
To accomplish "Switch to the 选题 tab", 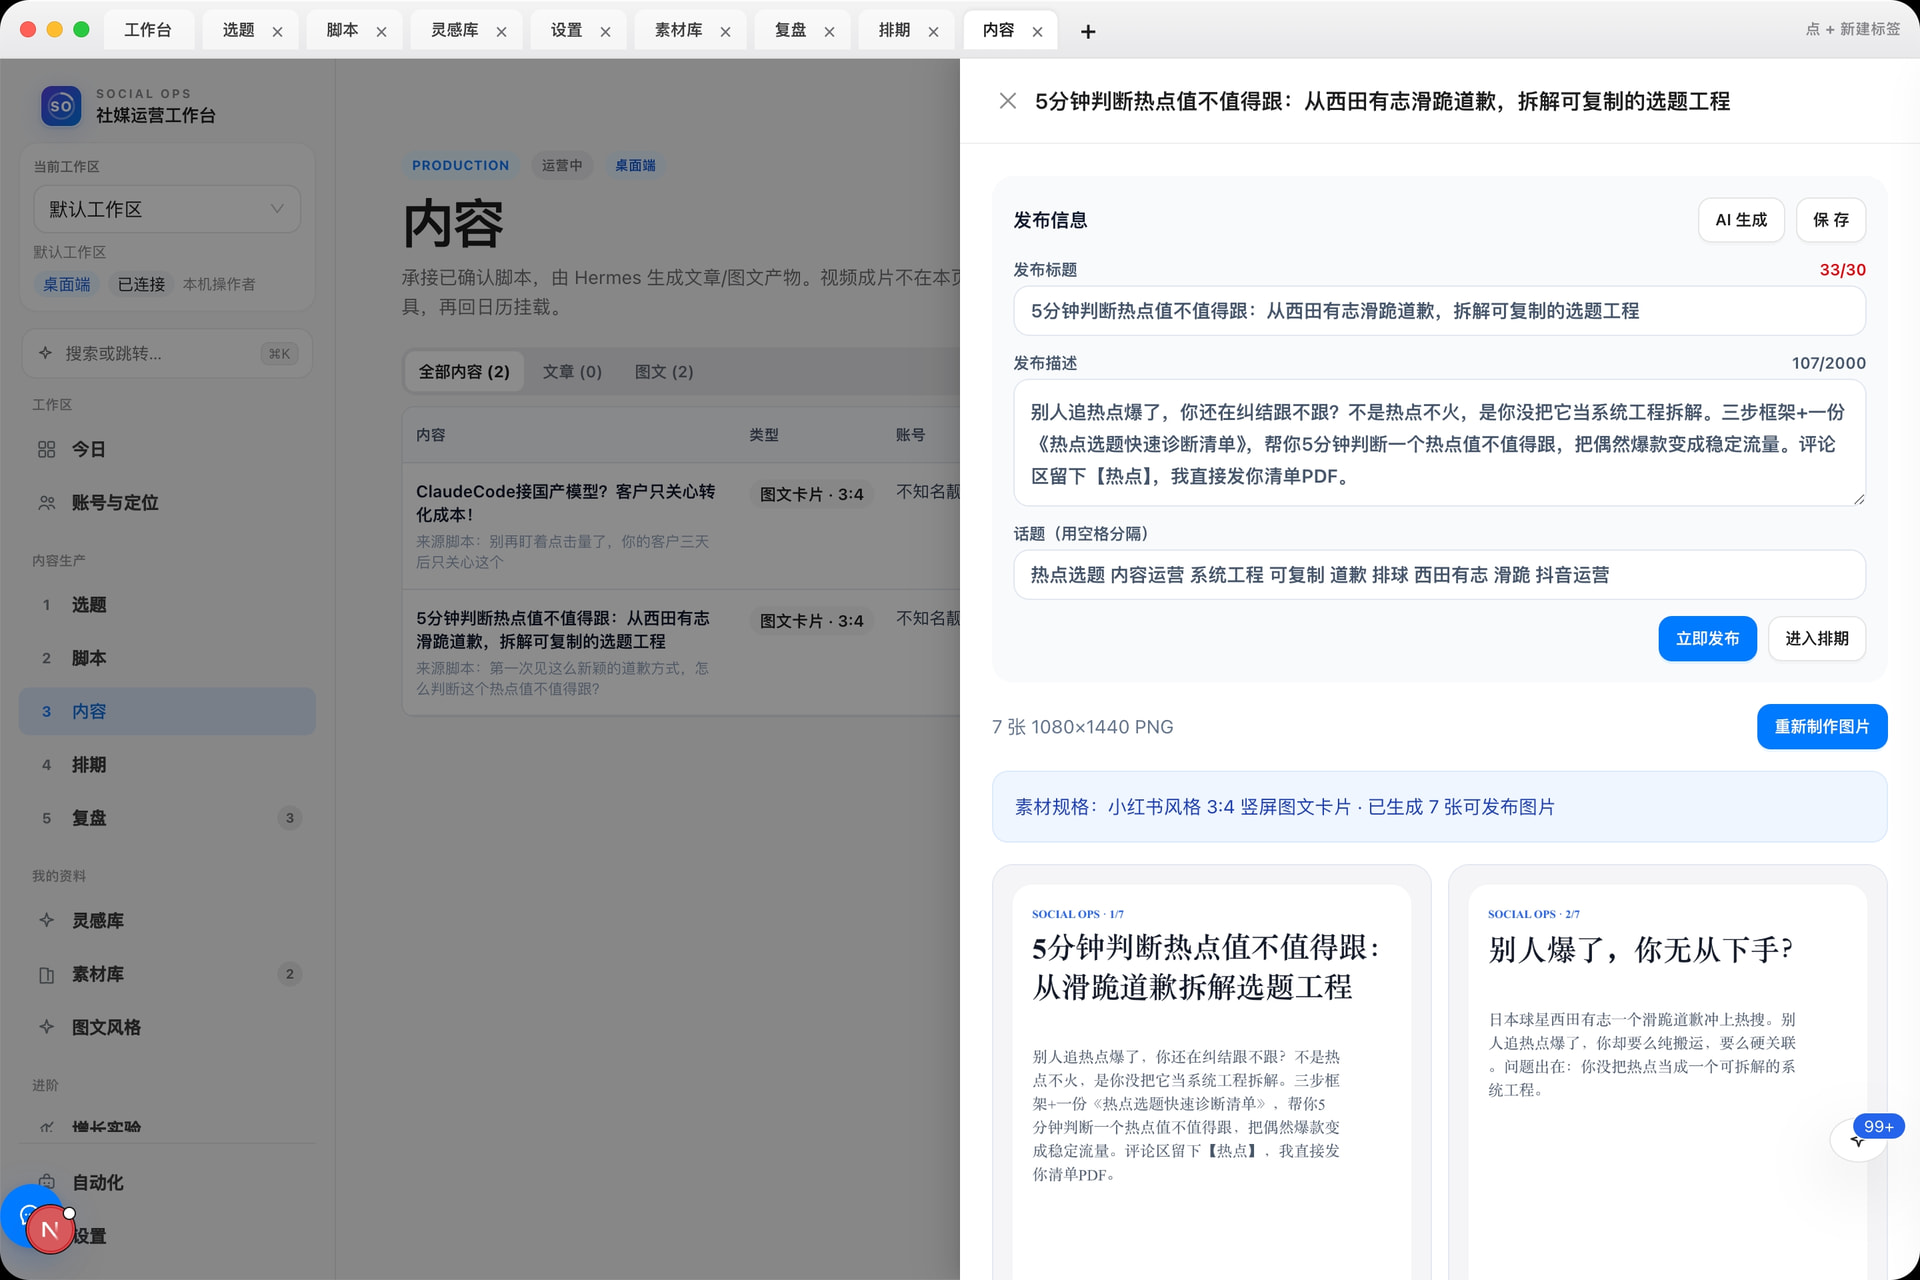I will point(238,30).
